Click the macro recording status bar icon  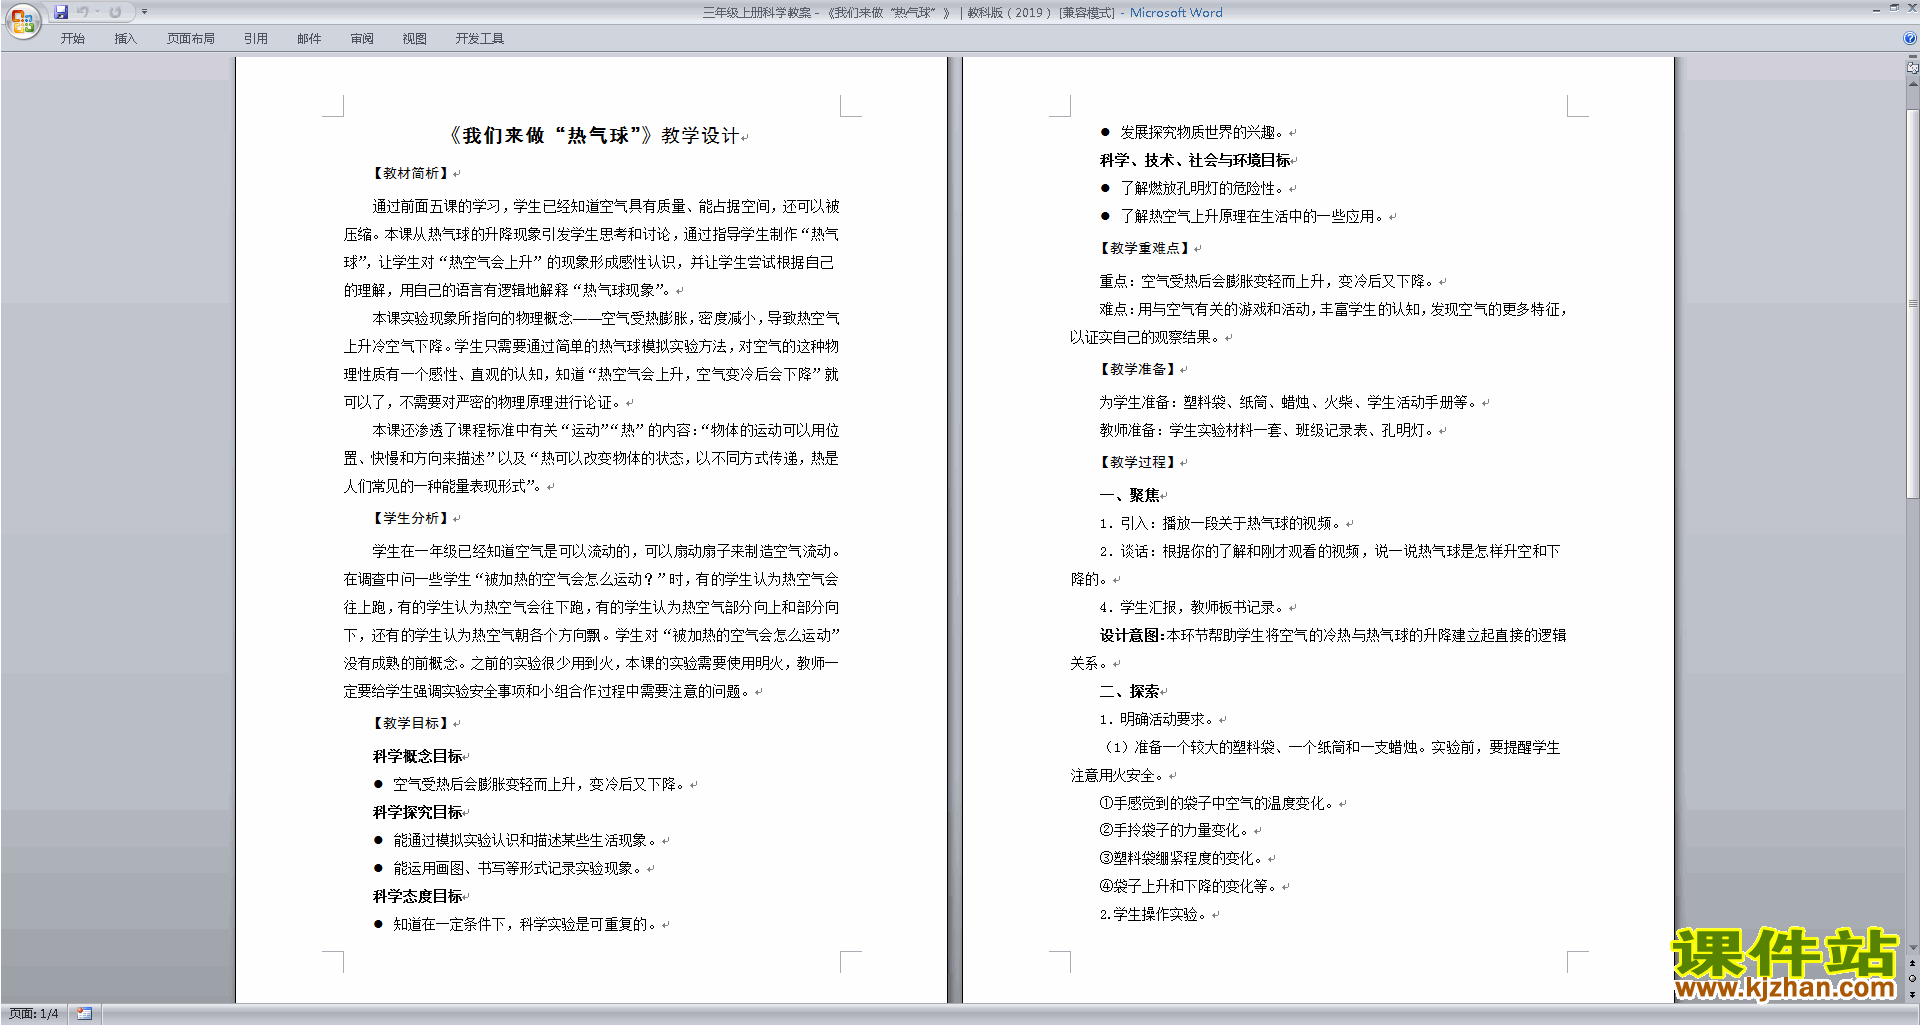pyautogui.click(x=84, y=1014)
